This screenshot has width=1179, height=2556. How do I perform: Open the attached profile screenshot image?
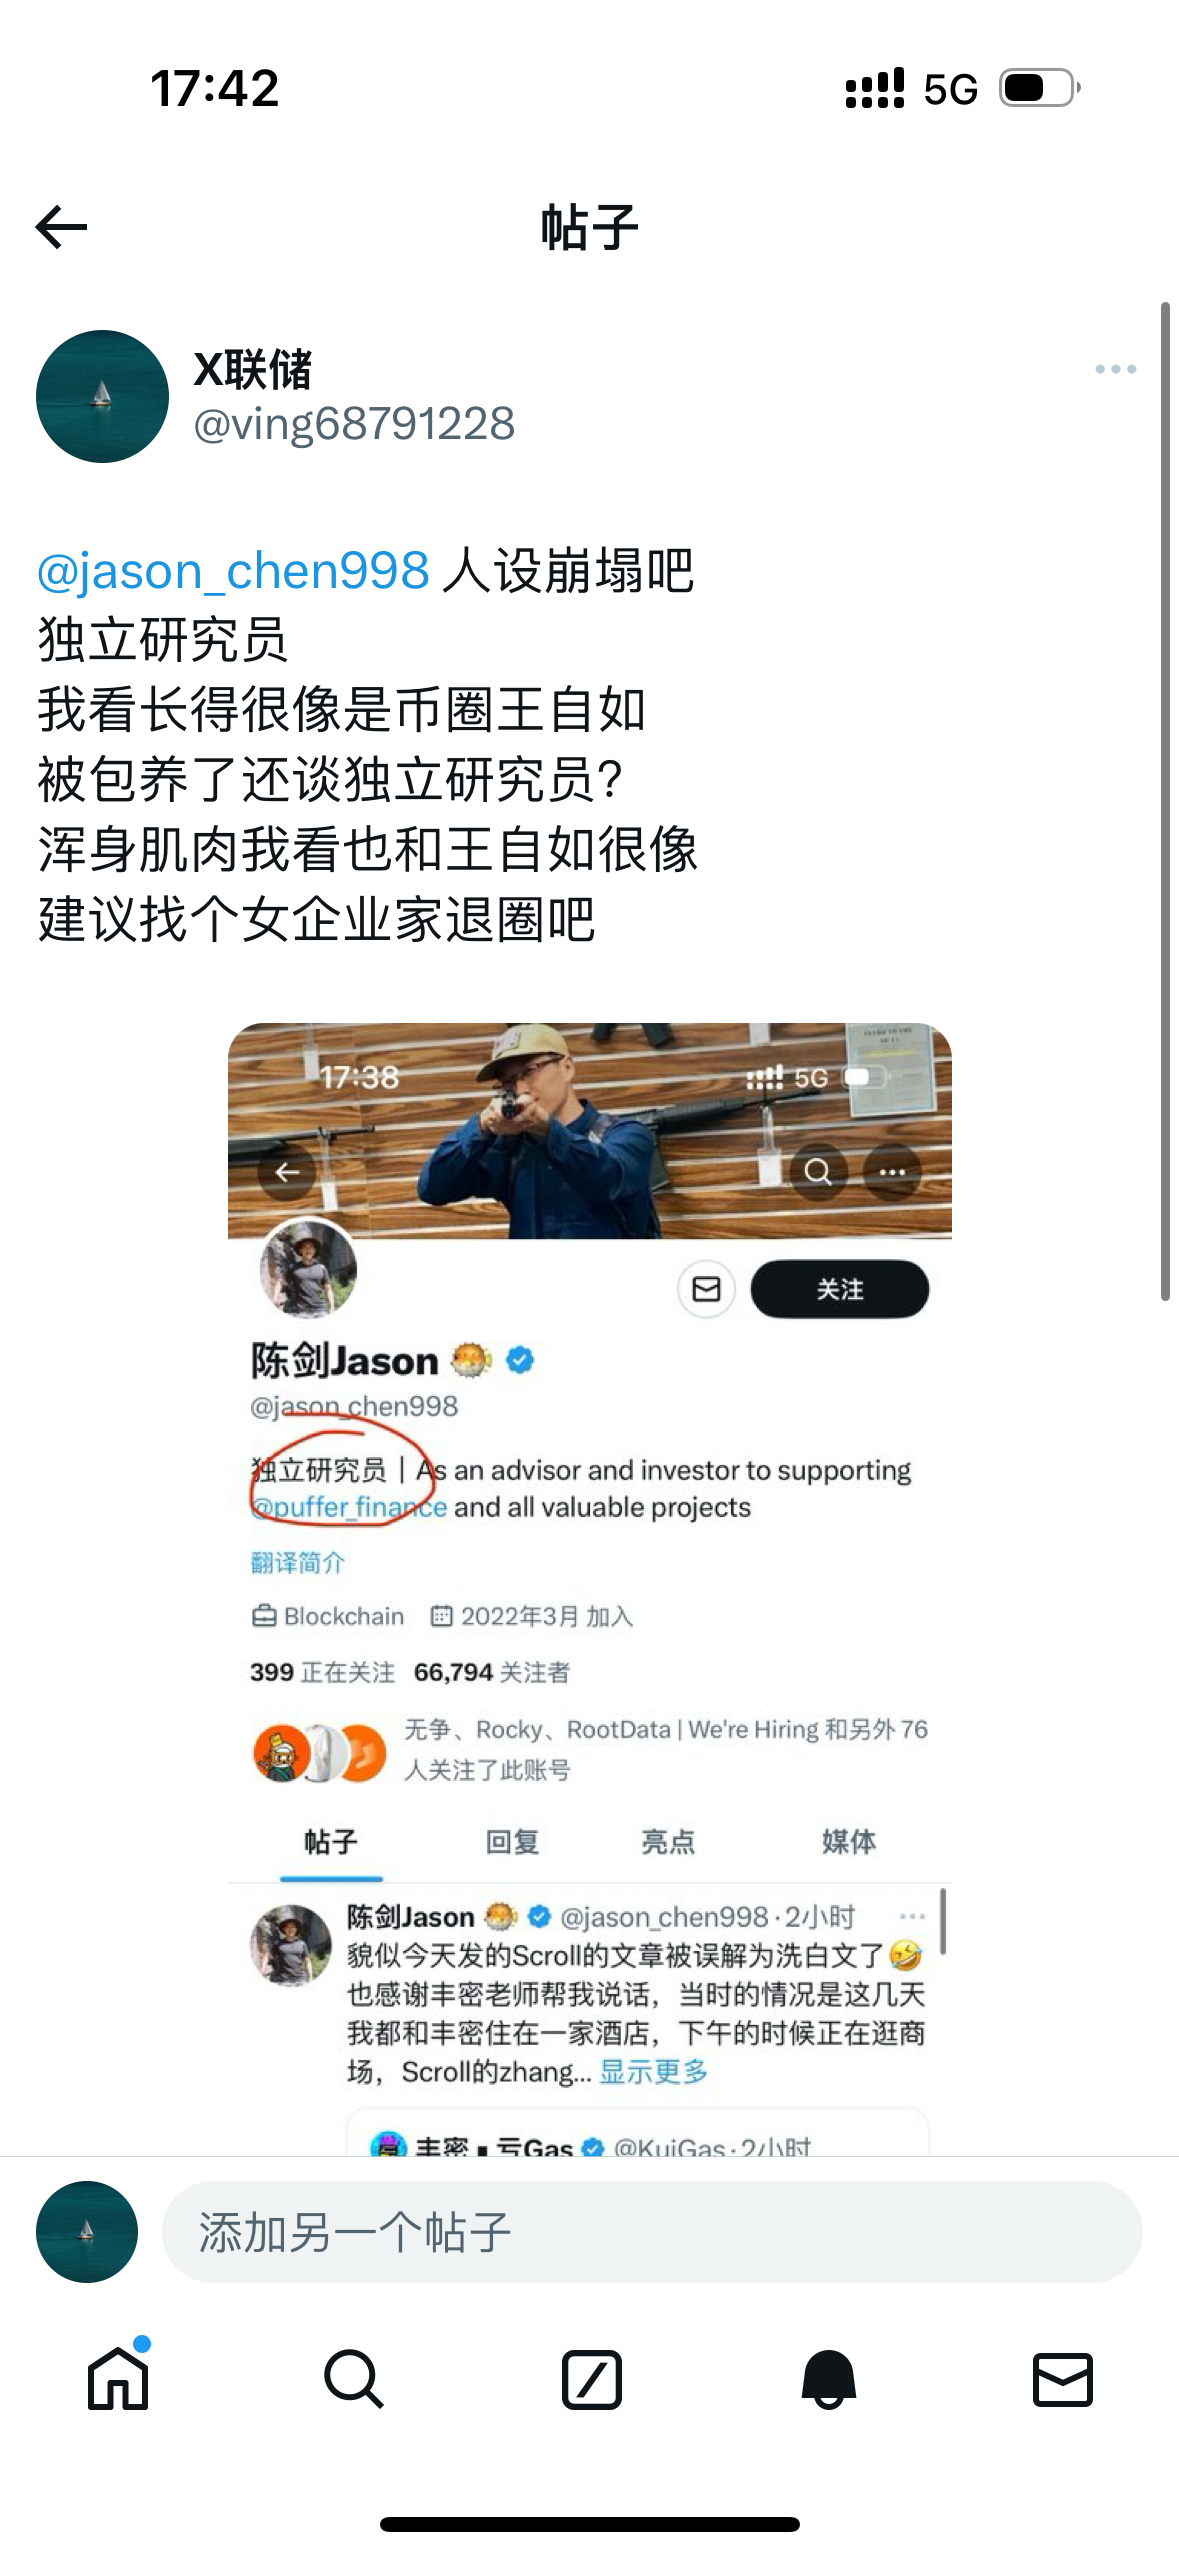590,1588
